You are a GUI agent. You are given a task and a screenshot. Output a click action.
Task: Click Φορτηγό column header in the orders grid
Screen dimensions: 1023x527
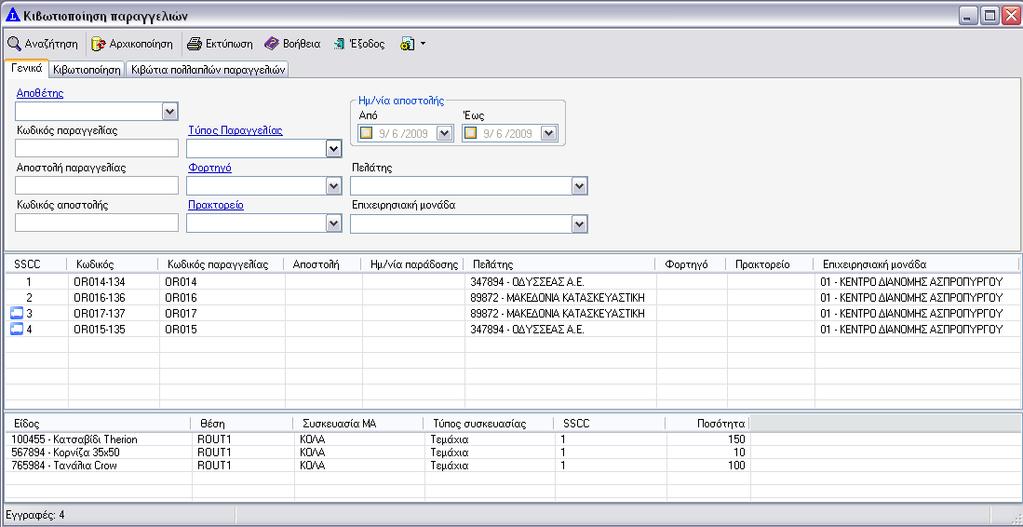pyautogui.click(x=691, y=264)
